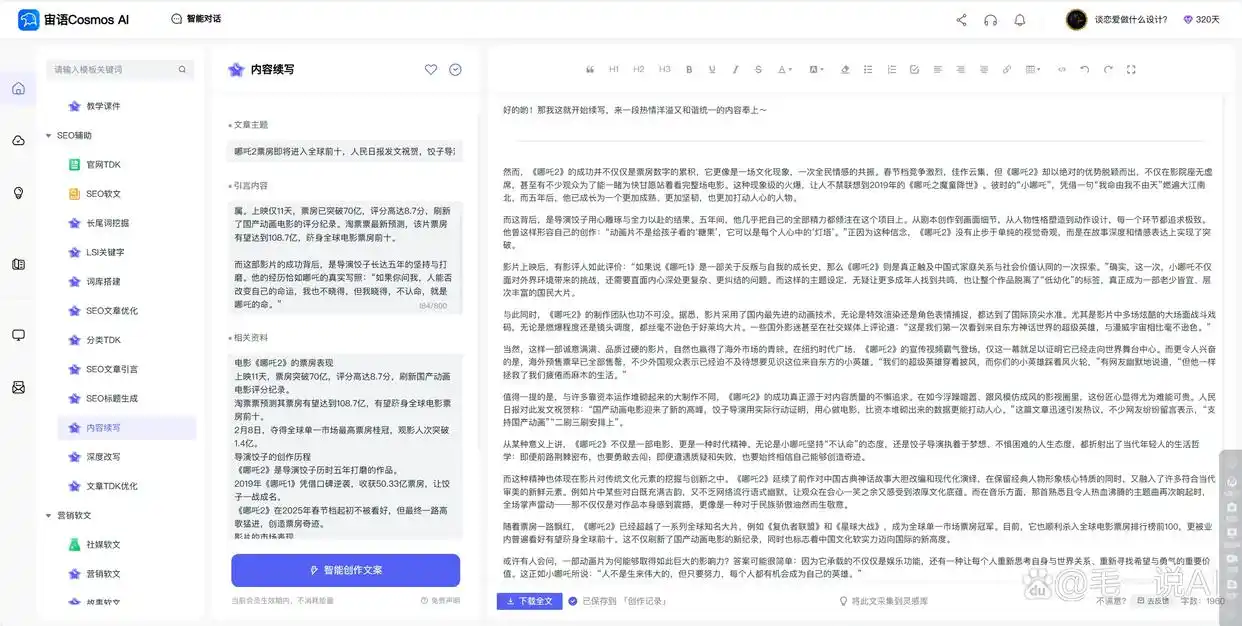Viewport: 1242px width, 626px height.
Task: Open the notifications bell
Action: (x=1019, y=19)
